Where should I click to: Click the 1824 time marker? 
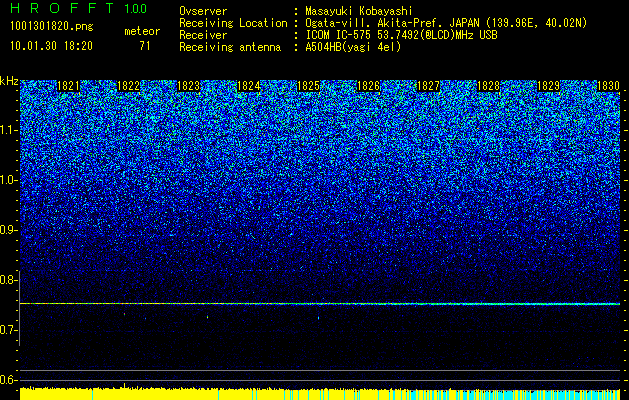(249, 86)
